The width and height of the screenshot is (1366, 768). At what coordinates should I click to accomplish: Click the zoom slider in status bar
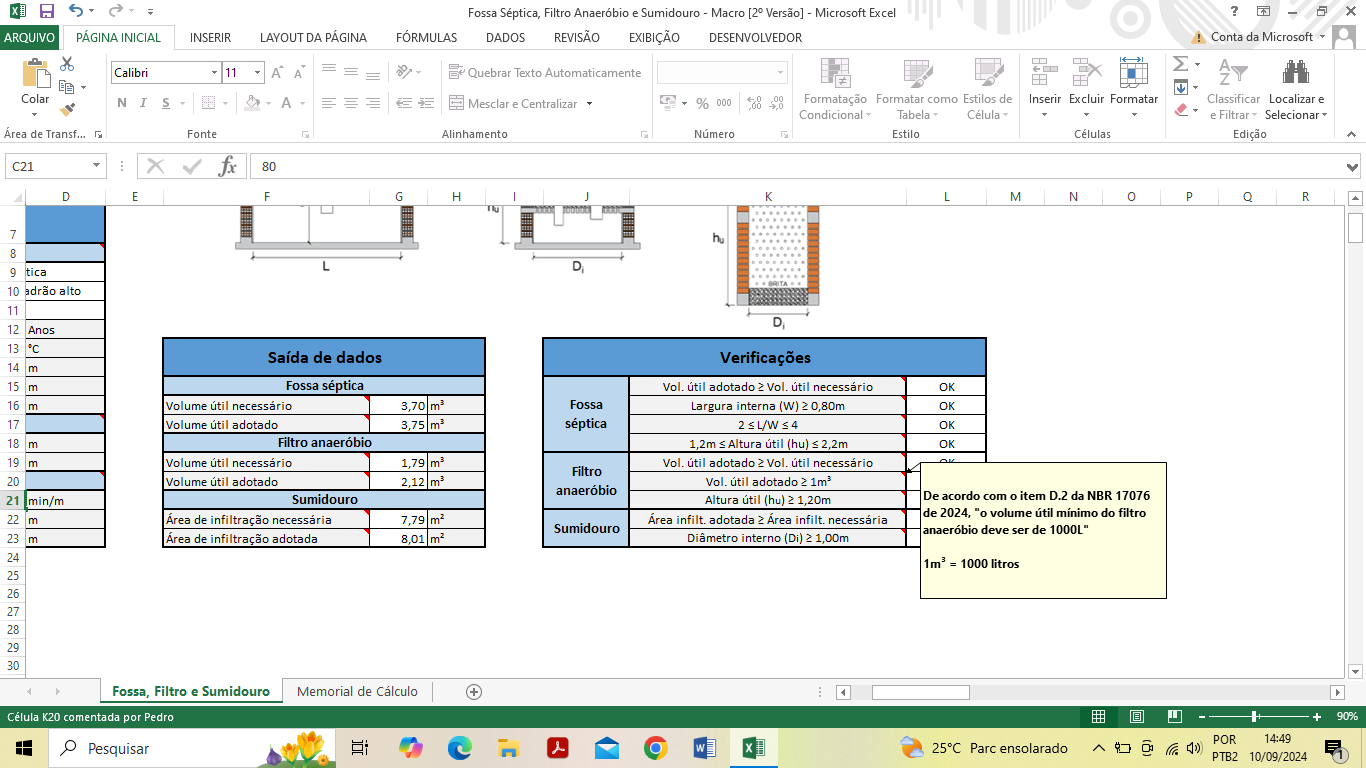point(1254,716)
